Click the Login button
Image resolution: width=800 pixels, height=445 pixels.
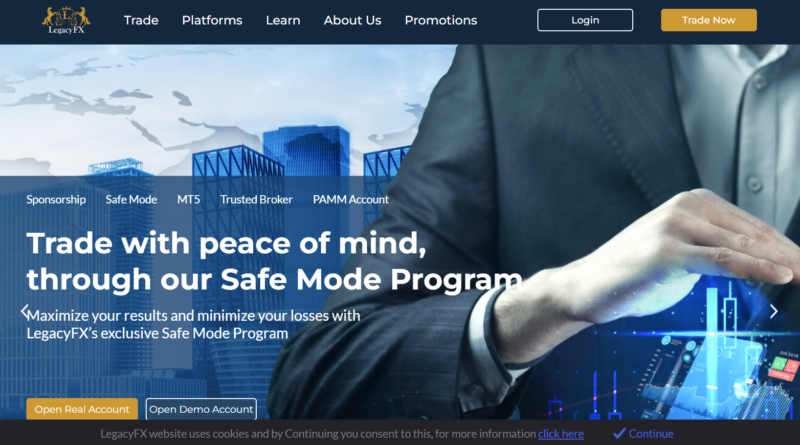tap(585, 20)
